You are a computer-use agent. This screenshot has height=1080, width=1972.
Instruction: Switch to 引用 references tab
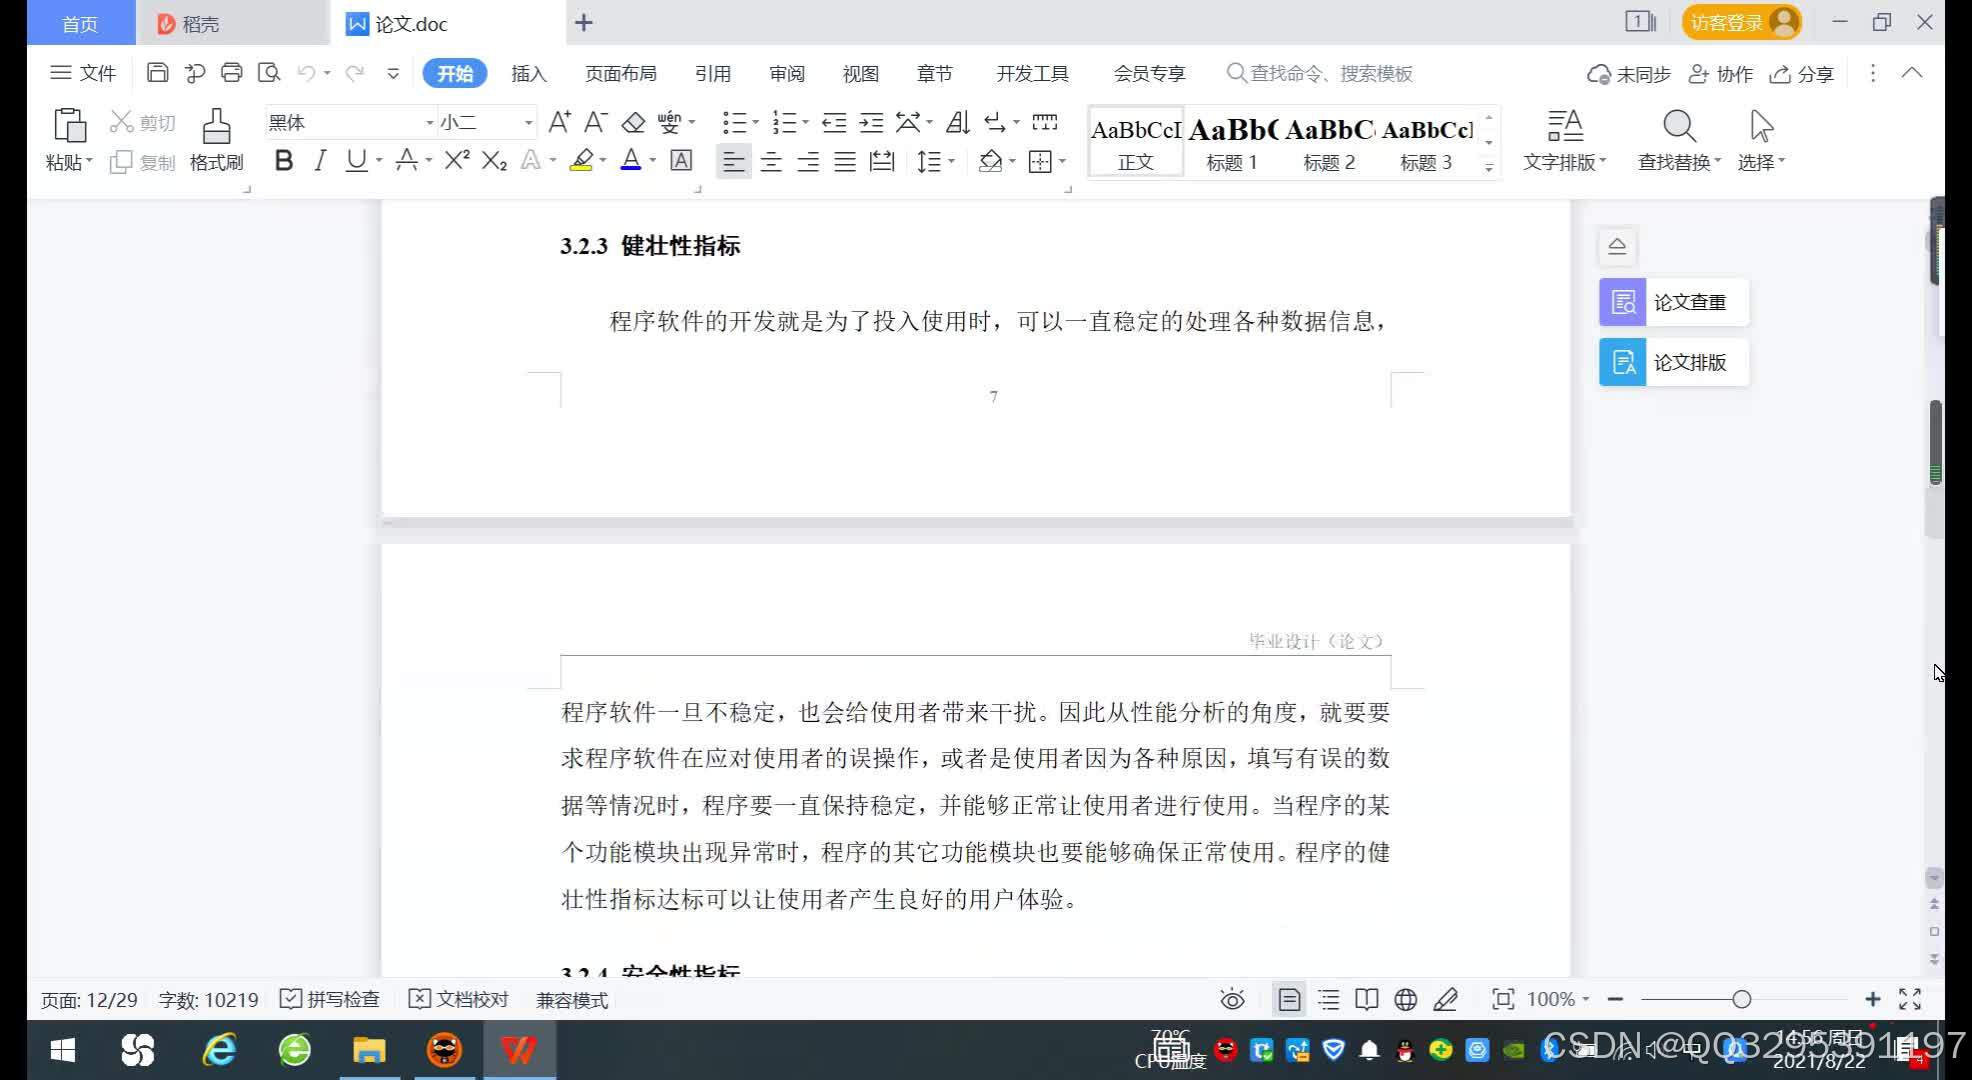click(x=713, y=73)
